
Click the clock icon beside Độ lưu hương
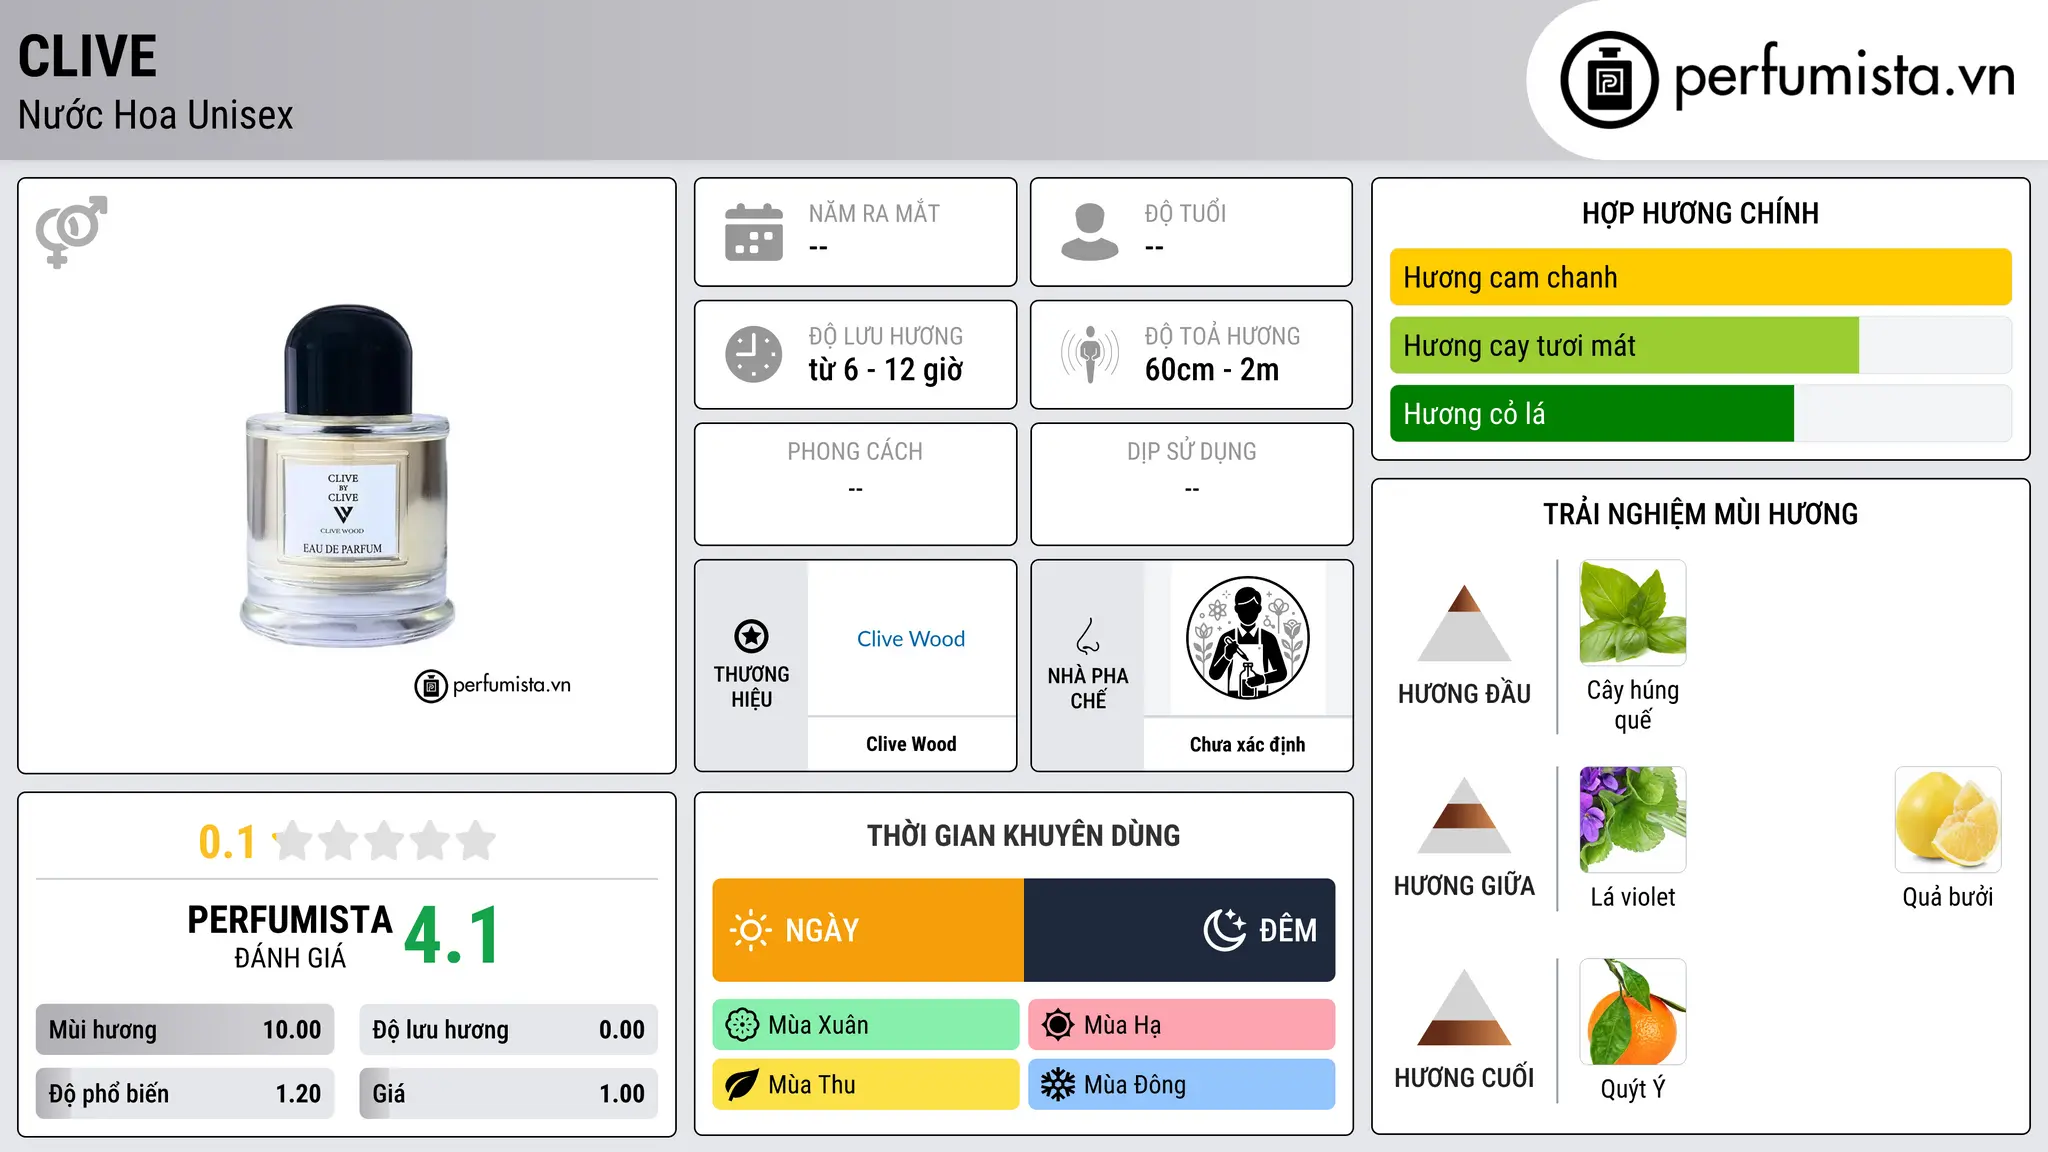point(754,354)
